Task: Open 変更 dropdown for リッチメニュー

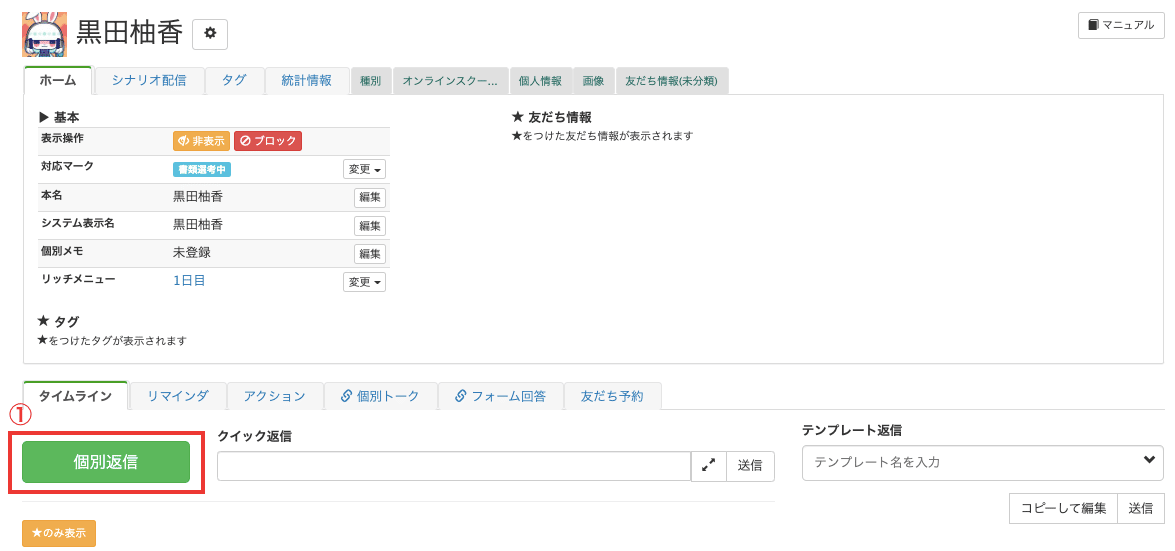Action: click(x=364, y=282)
